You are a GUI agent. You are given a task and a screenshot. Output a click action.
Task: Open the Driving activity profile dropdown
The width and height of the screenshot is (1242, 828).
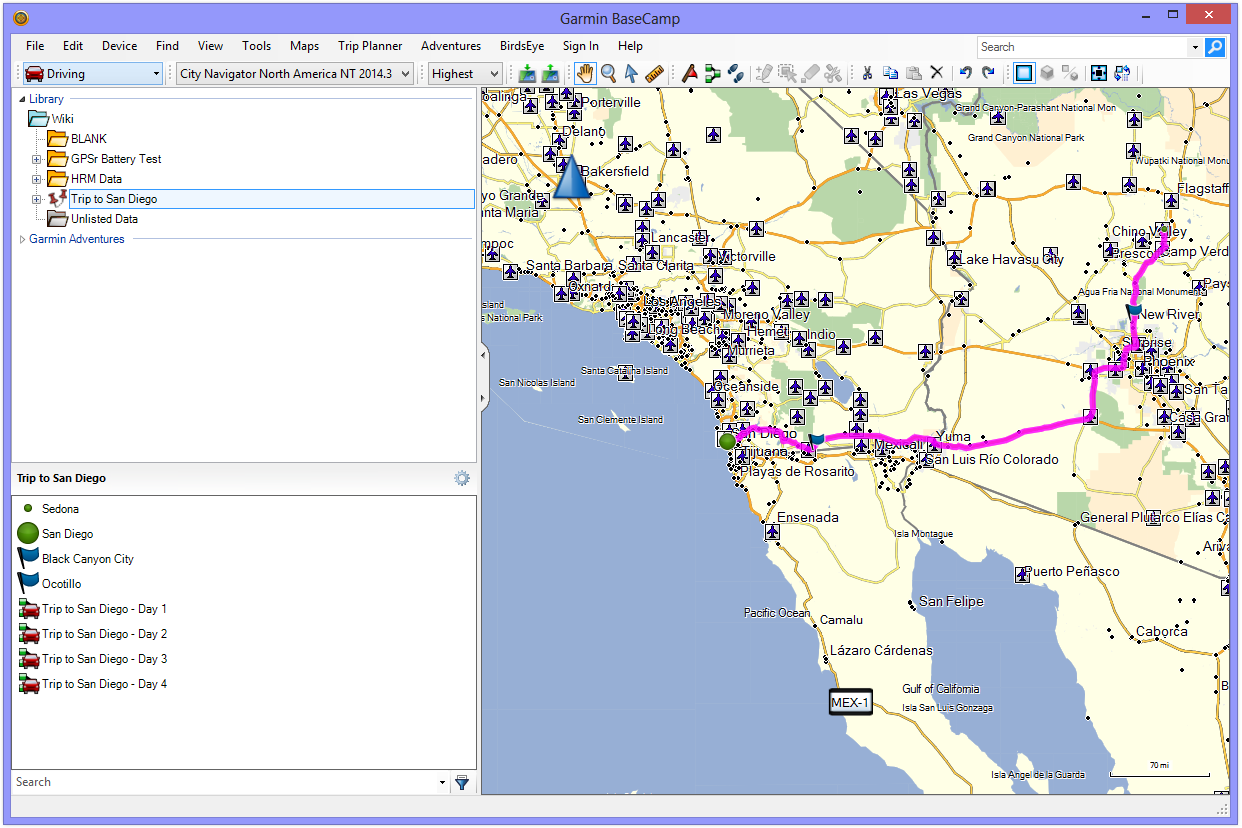[x=92, y=73]
